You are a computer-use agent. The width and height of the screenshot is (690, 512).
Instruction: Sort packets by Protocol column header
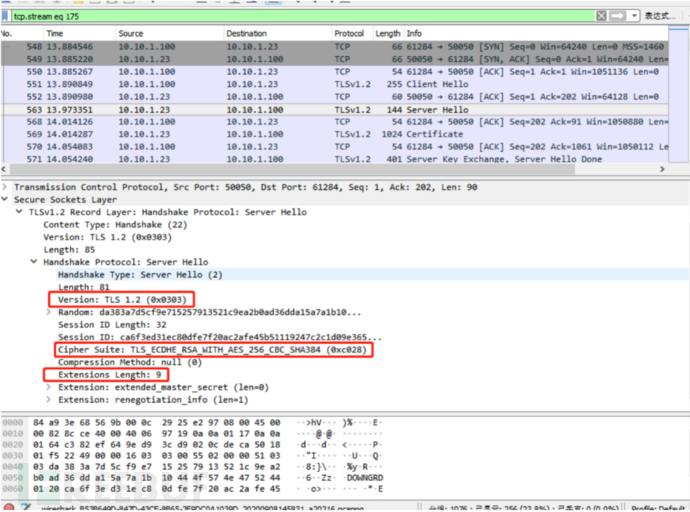click(x=349, y=33)
